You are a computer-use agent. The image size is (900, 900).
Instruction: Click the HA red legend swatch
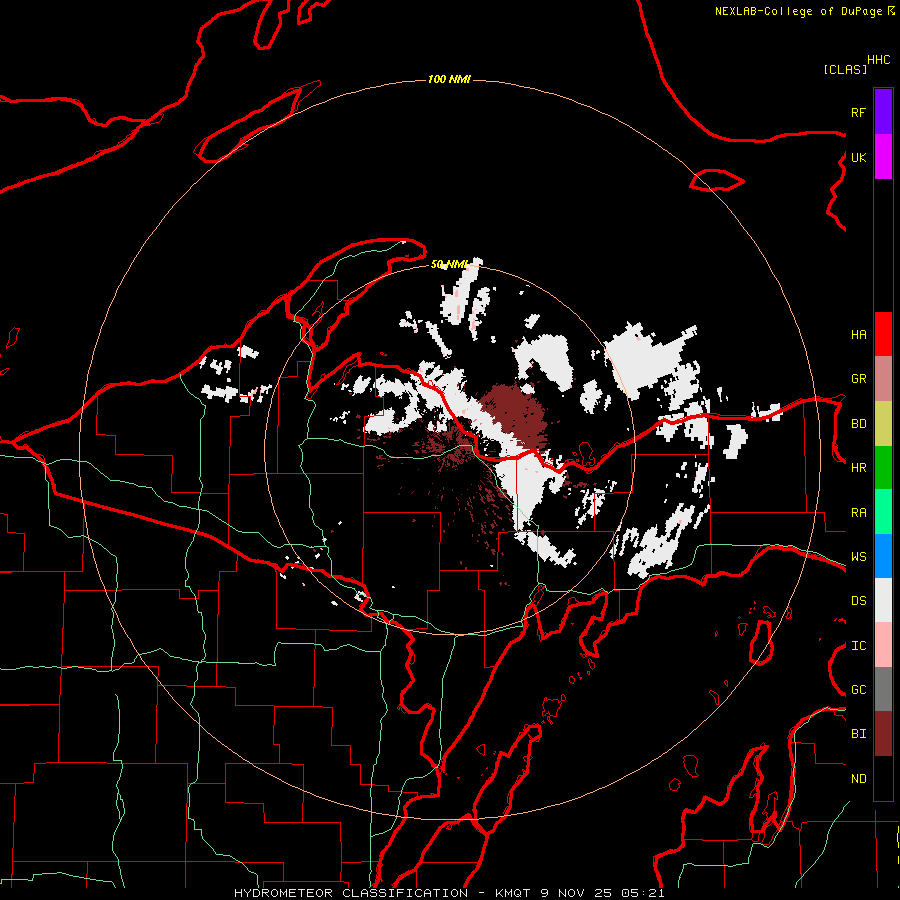[883, 334]
